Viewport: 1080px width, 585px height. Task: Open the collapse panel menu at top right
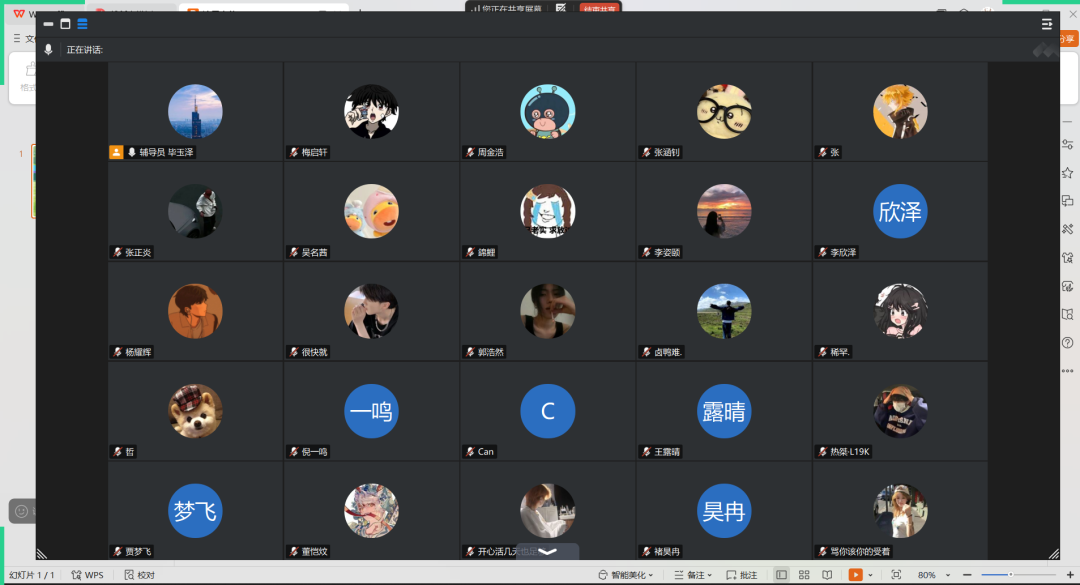[x=1047, y=24]
